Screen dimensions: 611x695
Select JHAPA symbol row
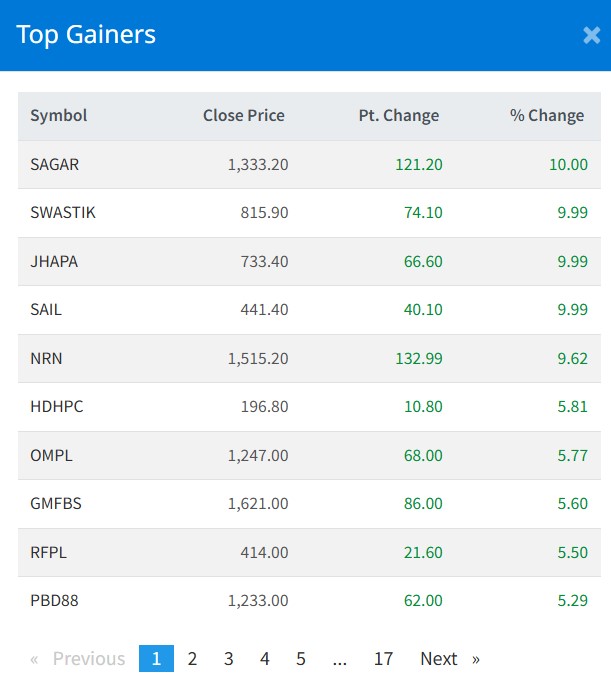[x=54, y=261]
